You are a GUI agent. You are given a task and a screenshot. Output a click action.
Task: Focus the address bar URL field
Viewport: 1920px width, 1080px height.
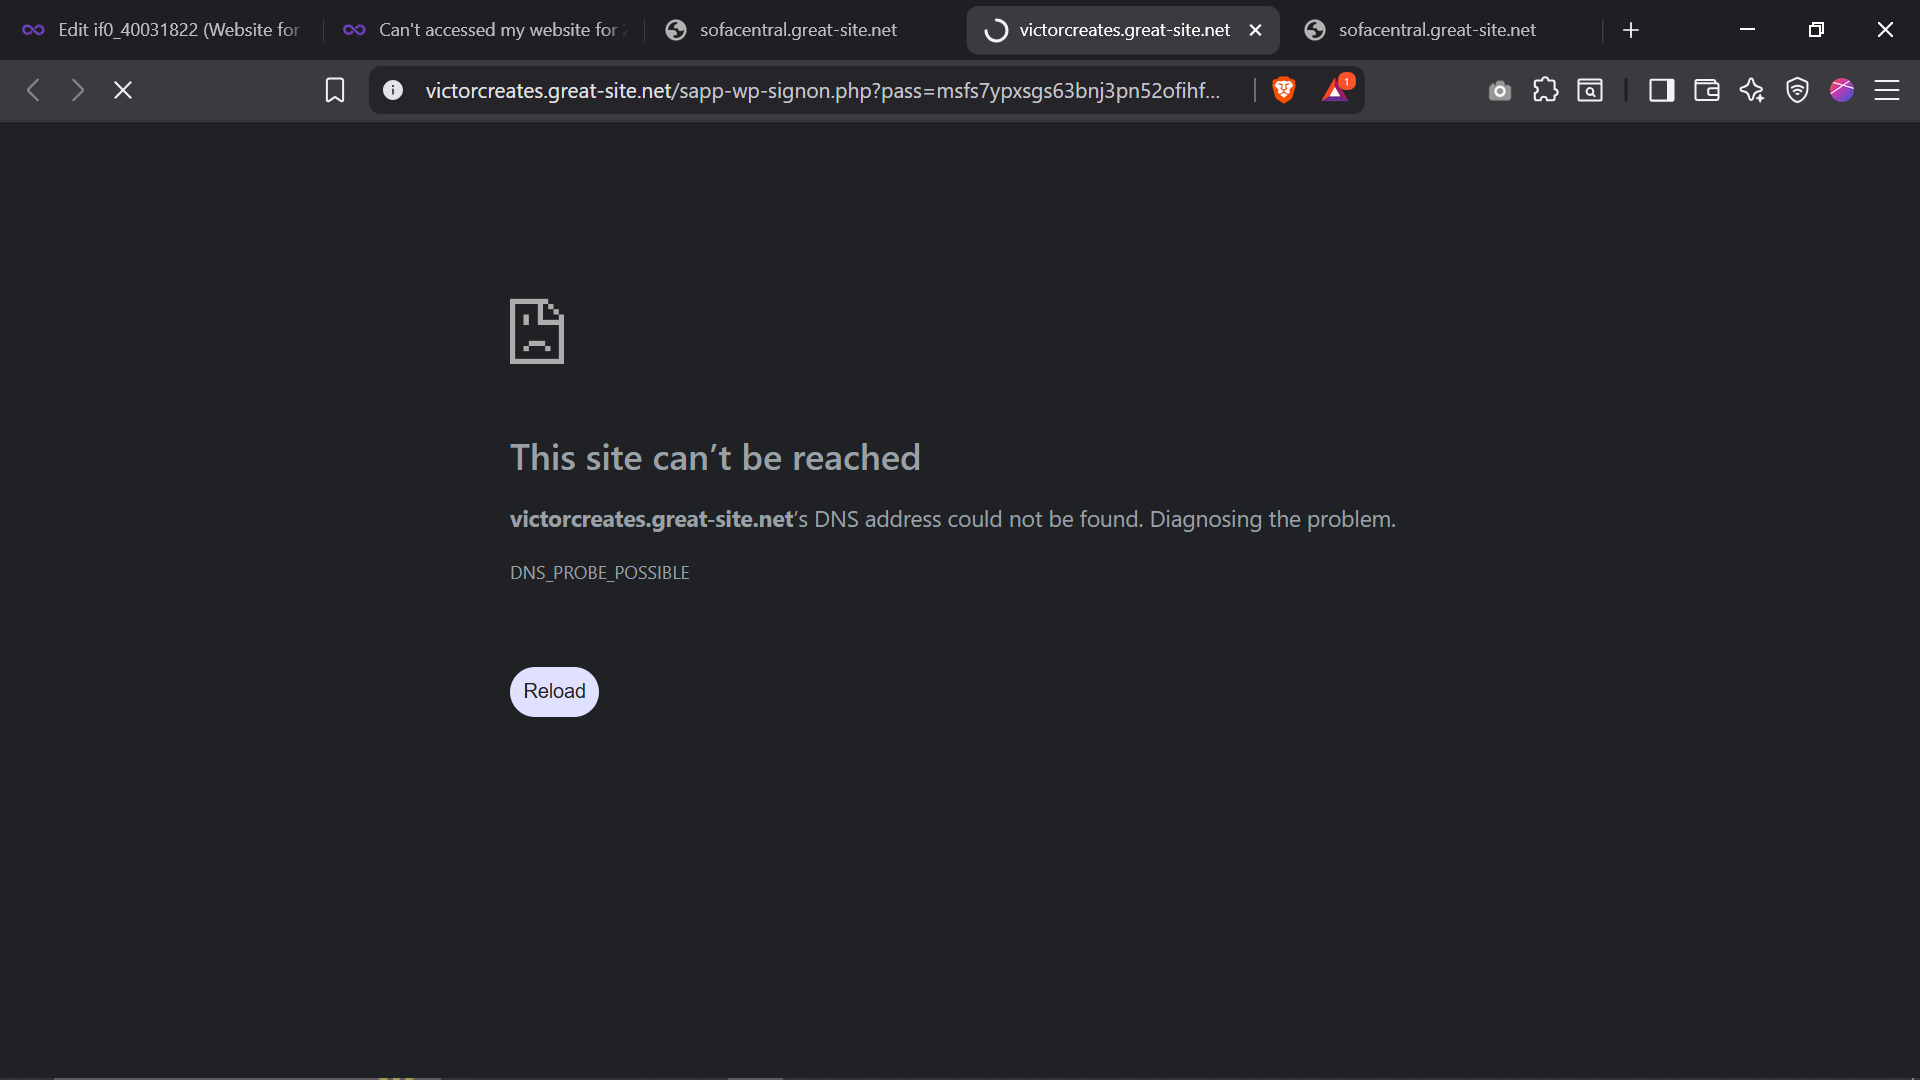click(822, 90)
